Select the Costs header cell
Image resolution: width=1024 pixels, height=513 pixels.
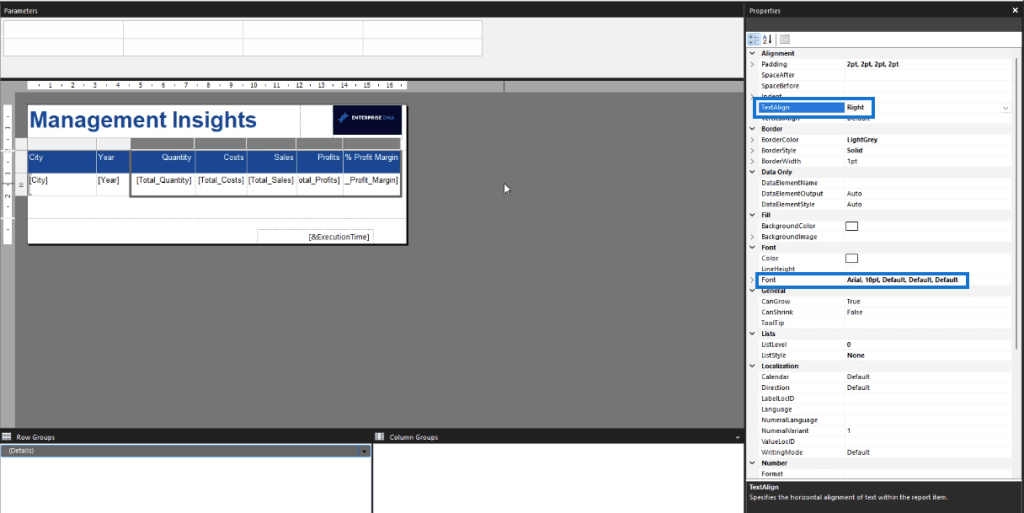click(x=221, y=161)
